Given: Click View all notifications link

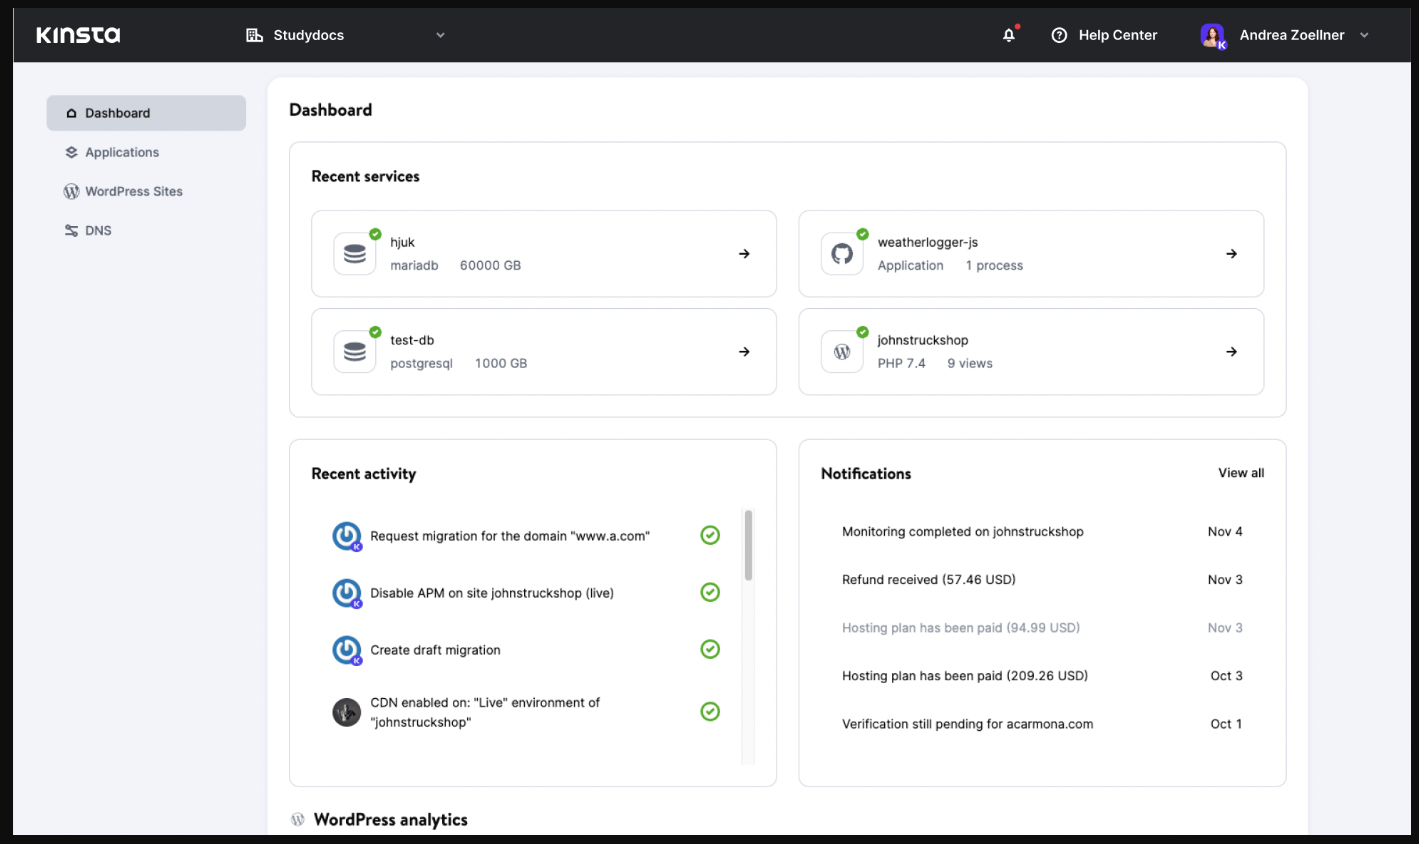Looking at the screenshot, I should point(1240,473).
